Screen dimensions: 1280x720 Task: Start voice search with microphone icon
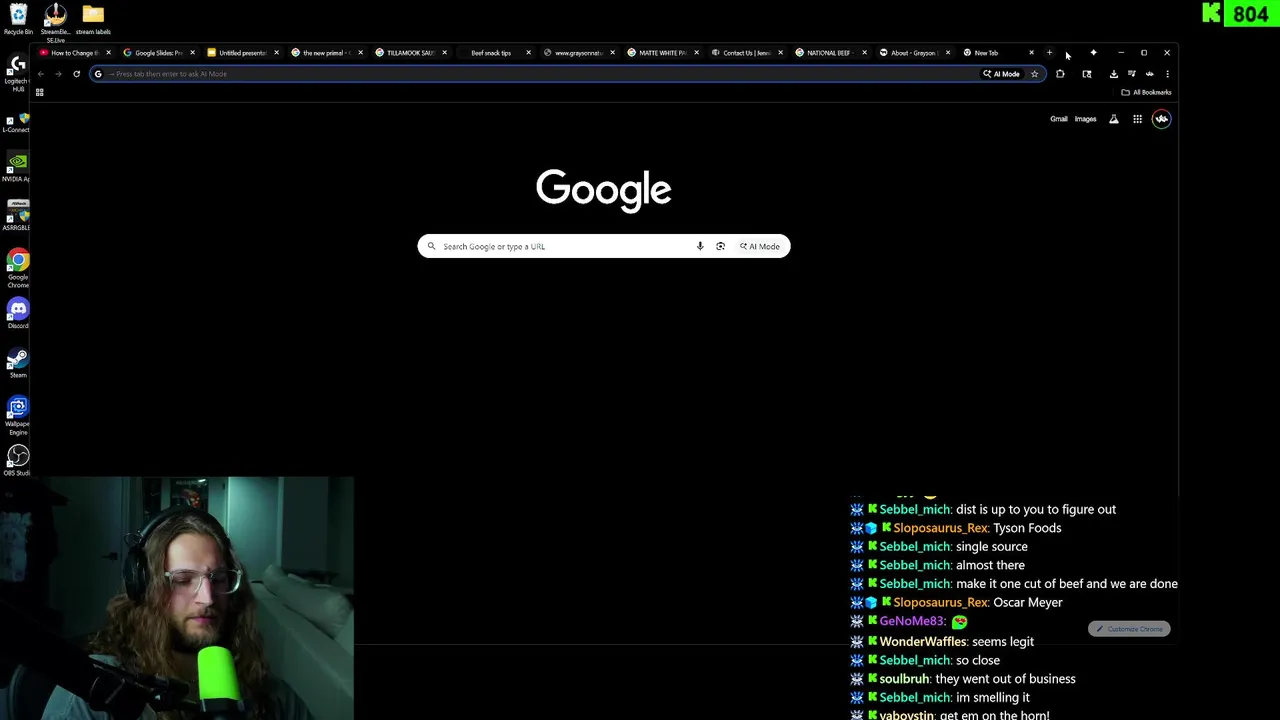click(x=700, y=246)
